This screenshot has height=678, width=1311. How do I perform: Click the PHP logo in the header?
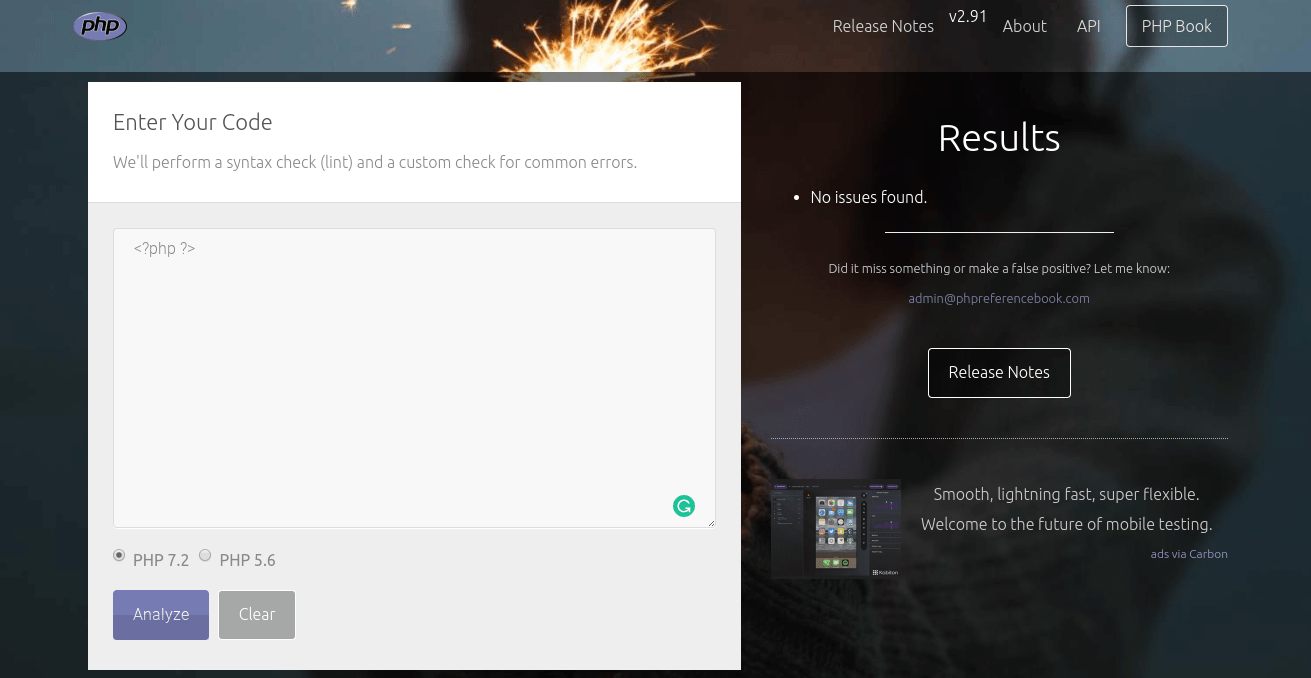click(99, 26)
